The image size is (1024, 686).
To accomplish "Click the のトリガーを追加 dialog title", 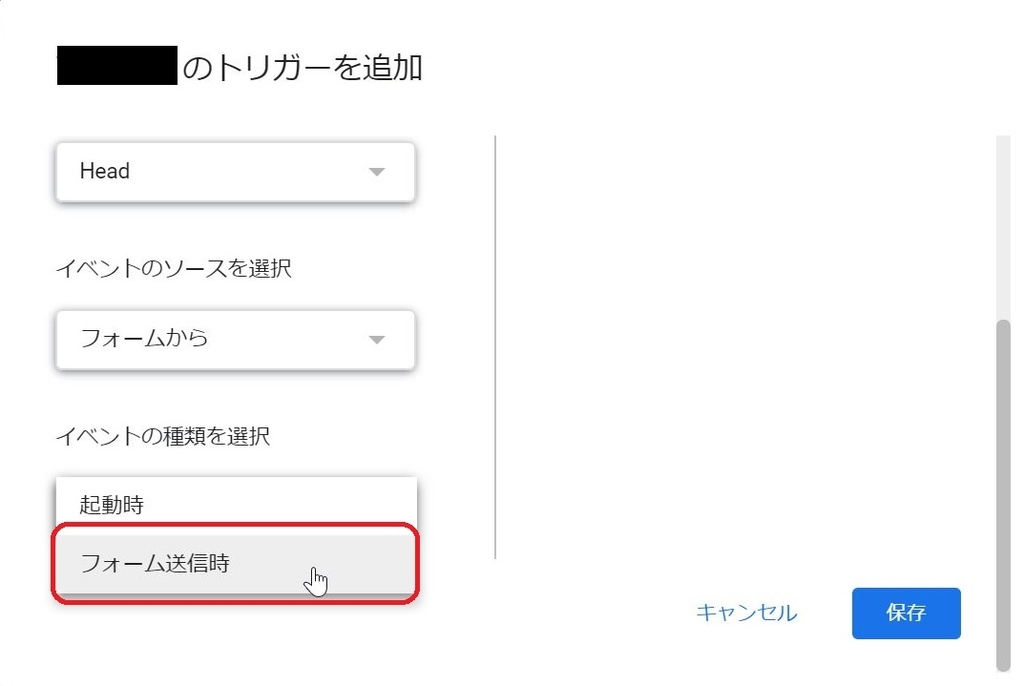I will tap(302, 67).
